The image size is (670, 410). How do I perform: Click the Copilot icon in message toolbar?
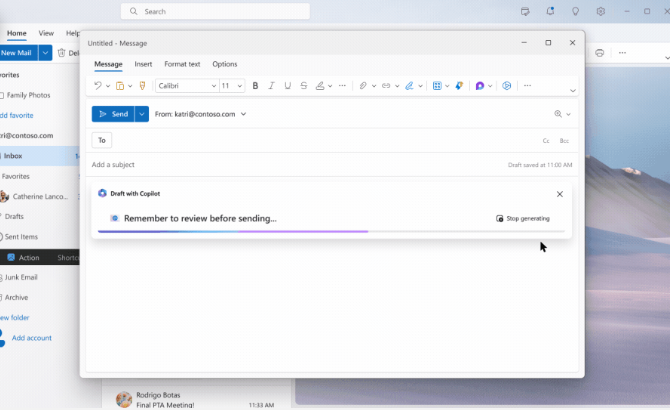(507, 86)
